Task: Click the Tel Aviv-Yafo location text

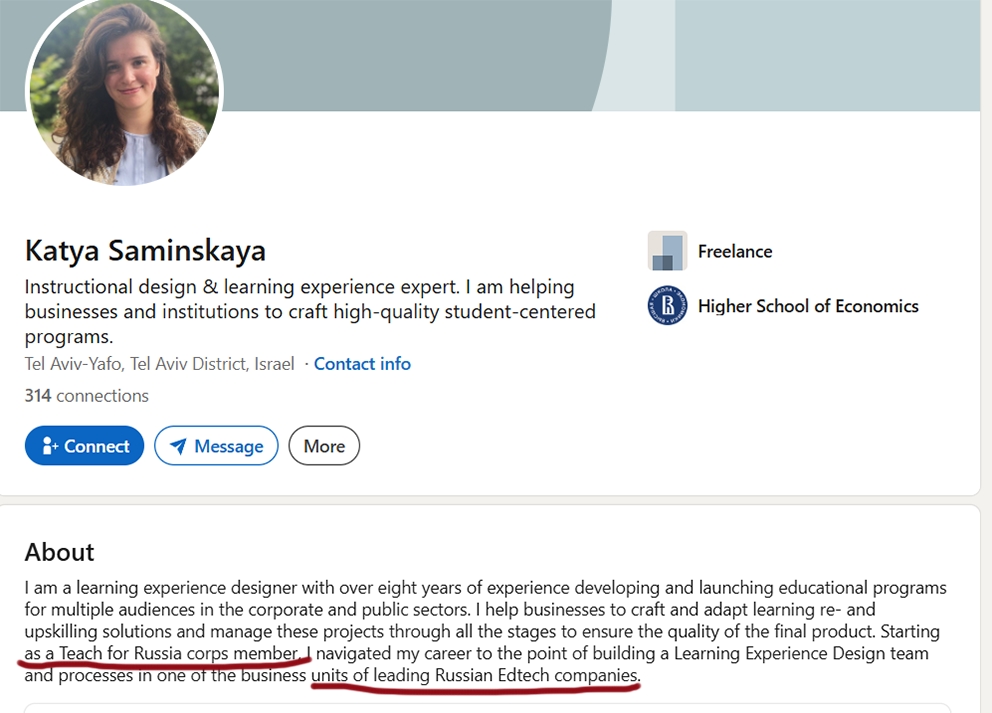Action: [159, 364]
